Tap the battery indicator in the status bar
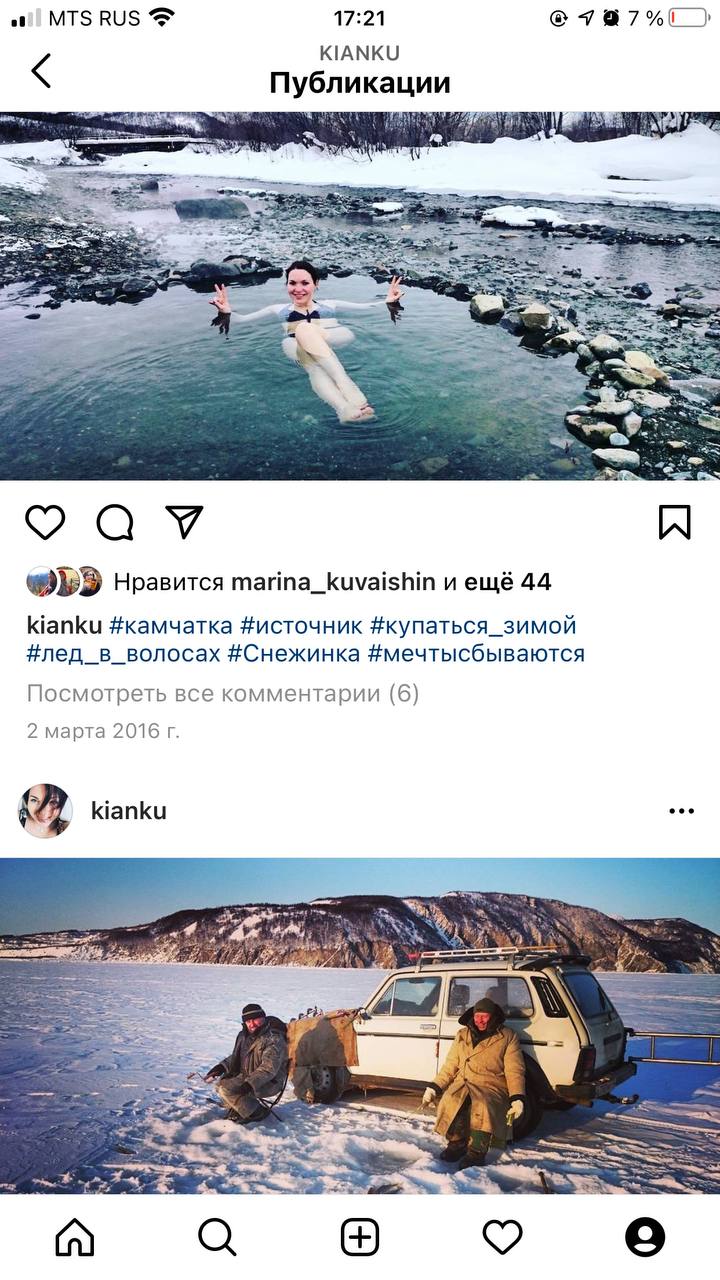720x1280 pixels. click(x=688, y=18)
